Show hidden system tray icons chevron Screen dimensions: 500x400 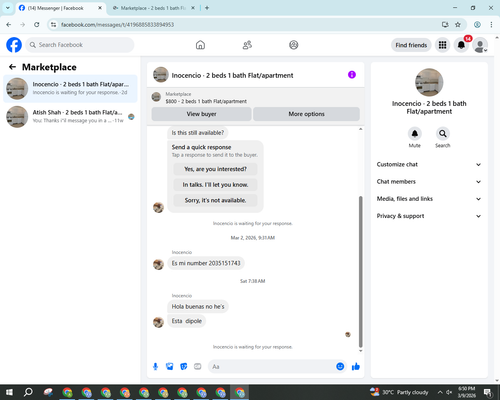[x=440, y=392]
